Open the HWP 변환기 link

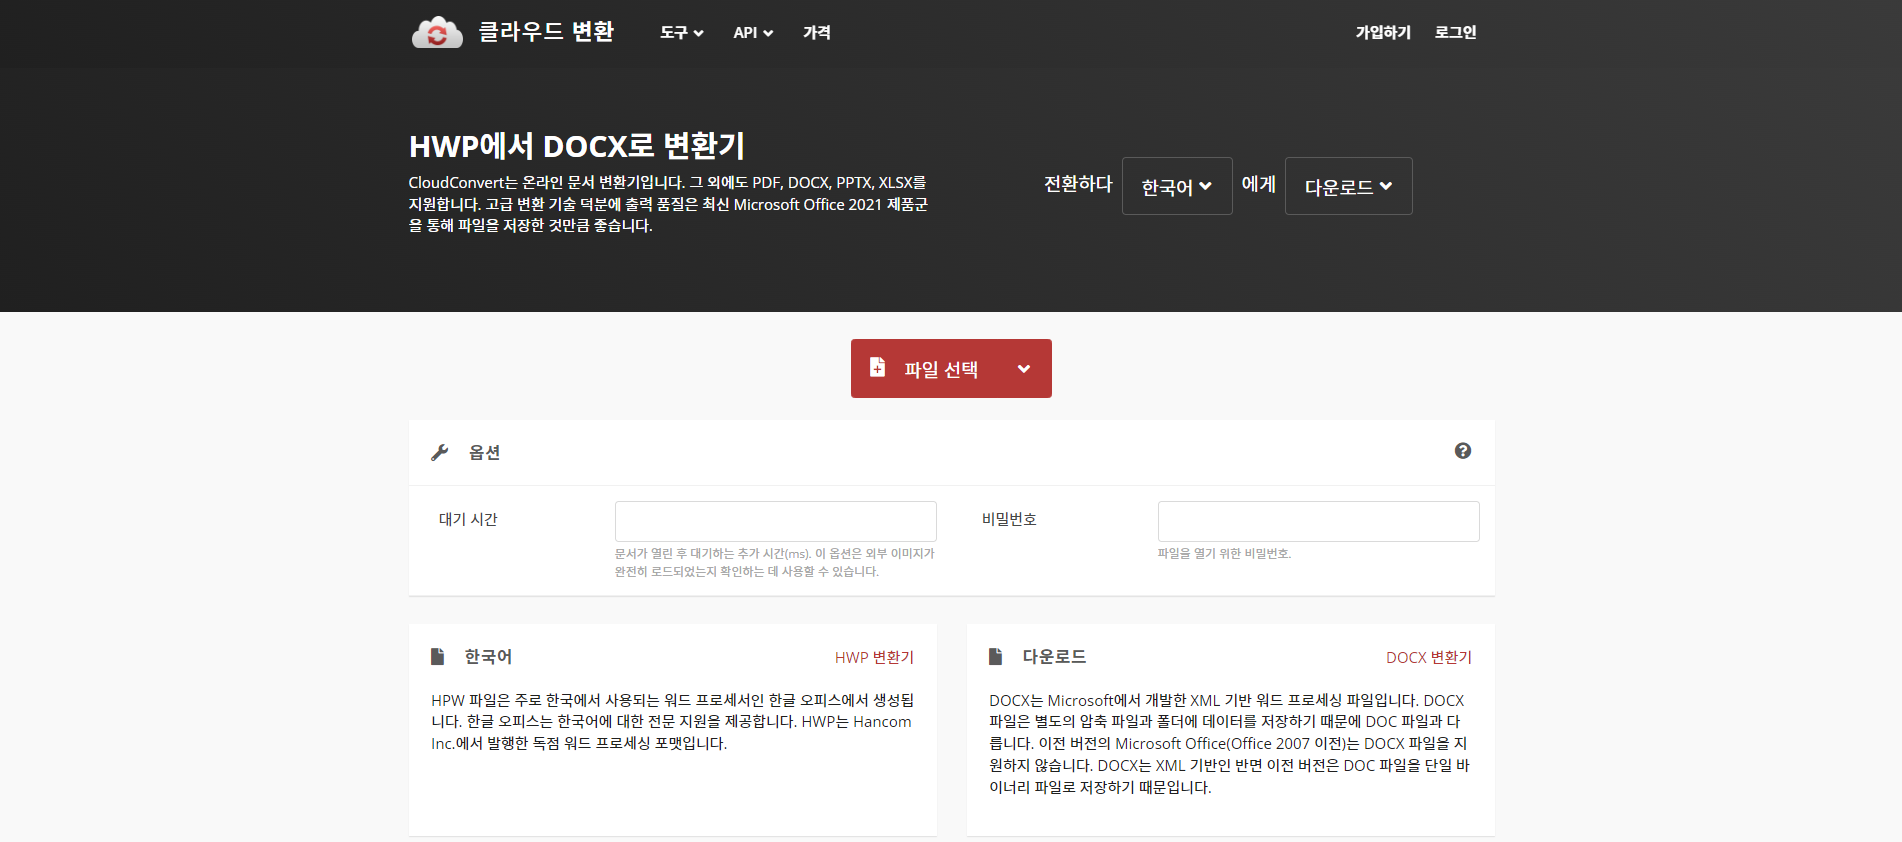point(873,657)
